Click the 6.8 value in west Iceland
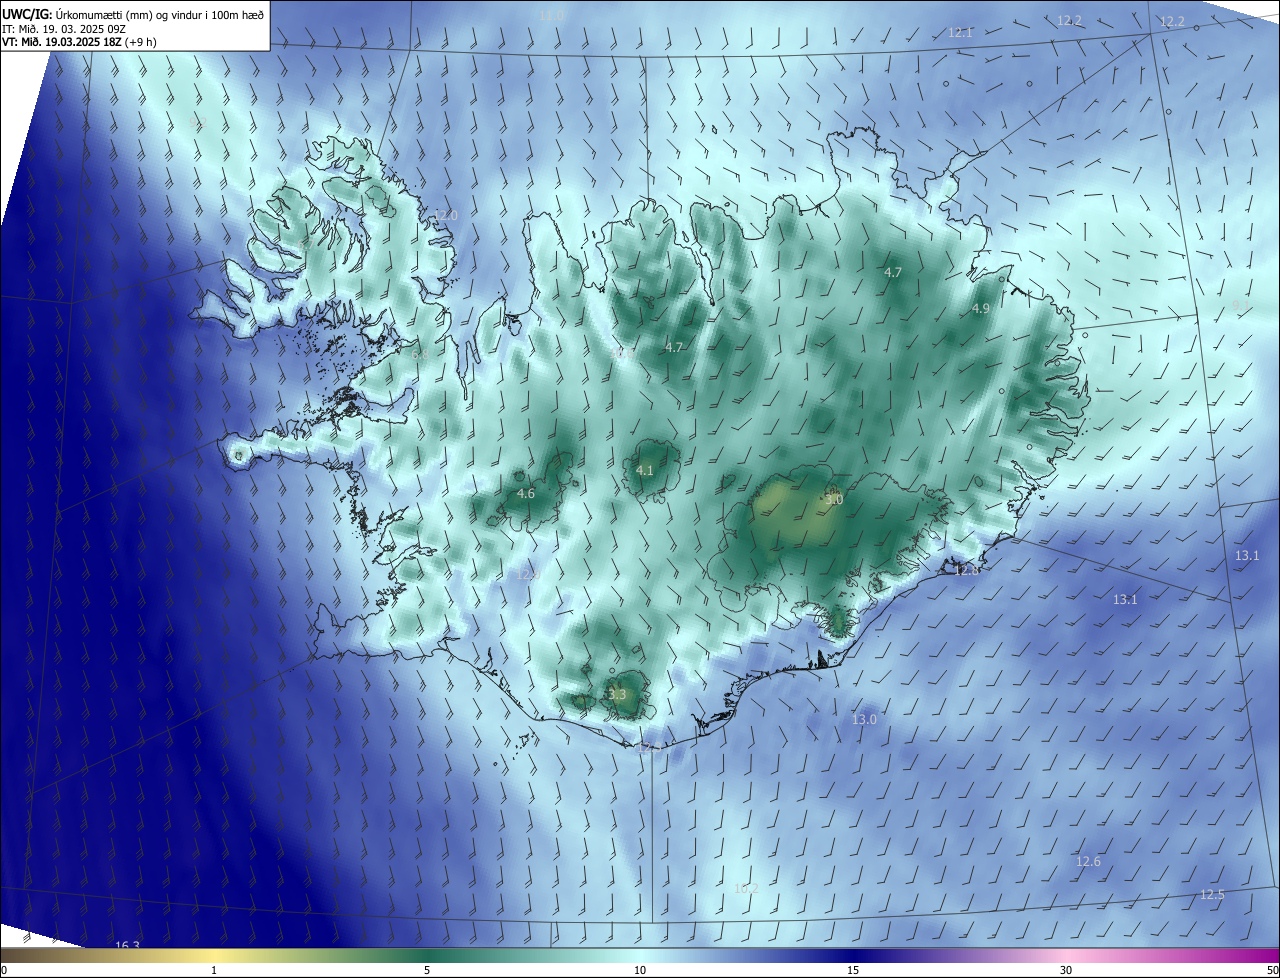Viewport: 1280px width, 978px height. (x=420, y=355)
